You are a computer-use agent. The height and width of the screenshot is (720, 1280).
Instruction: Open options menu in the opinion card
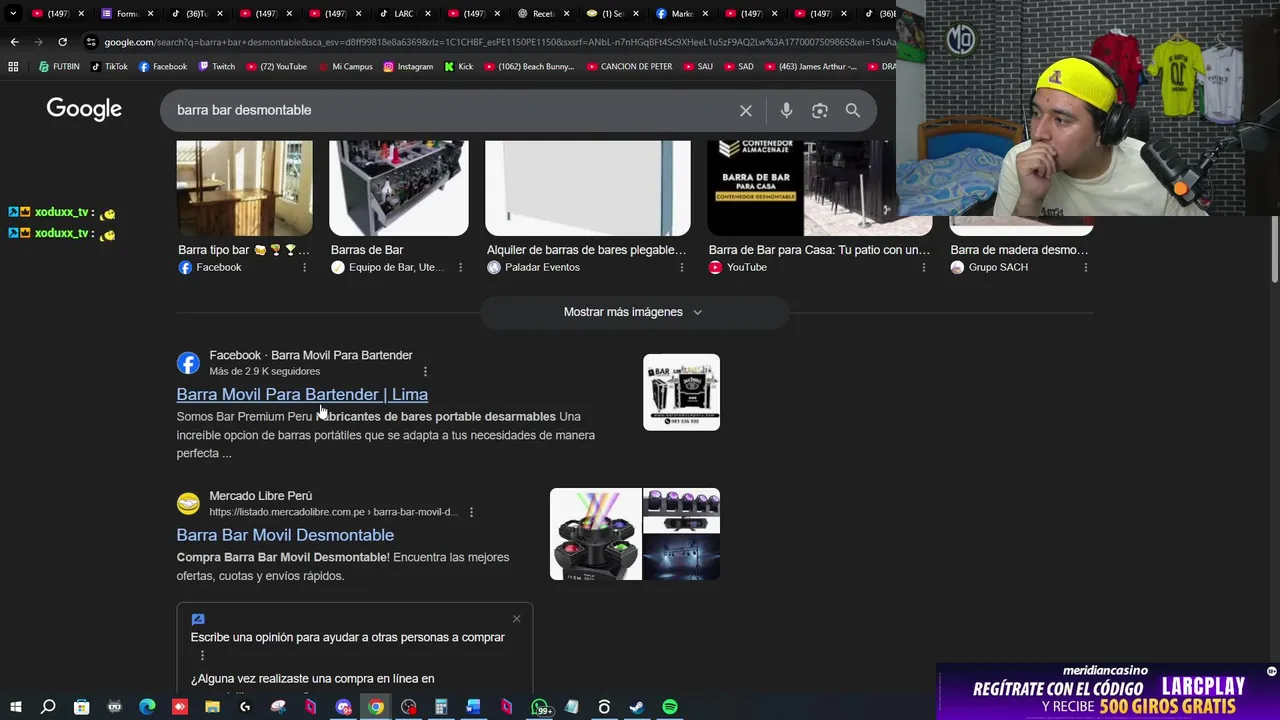point(202,656)
